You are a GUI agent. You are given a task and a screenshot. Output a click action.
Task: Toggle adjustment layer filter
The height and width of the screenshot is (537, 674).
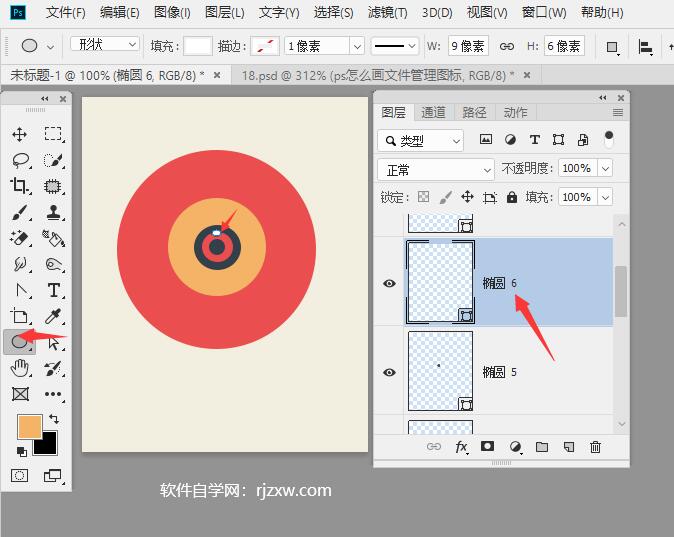pos(510,139)
